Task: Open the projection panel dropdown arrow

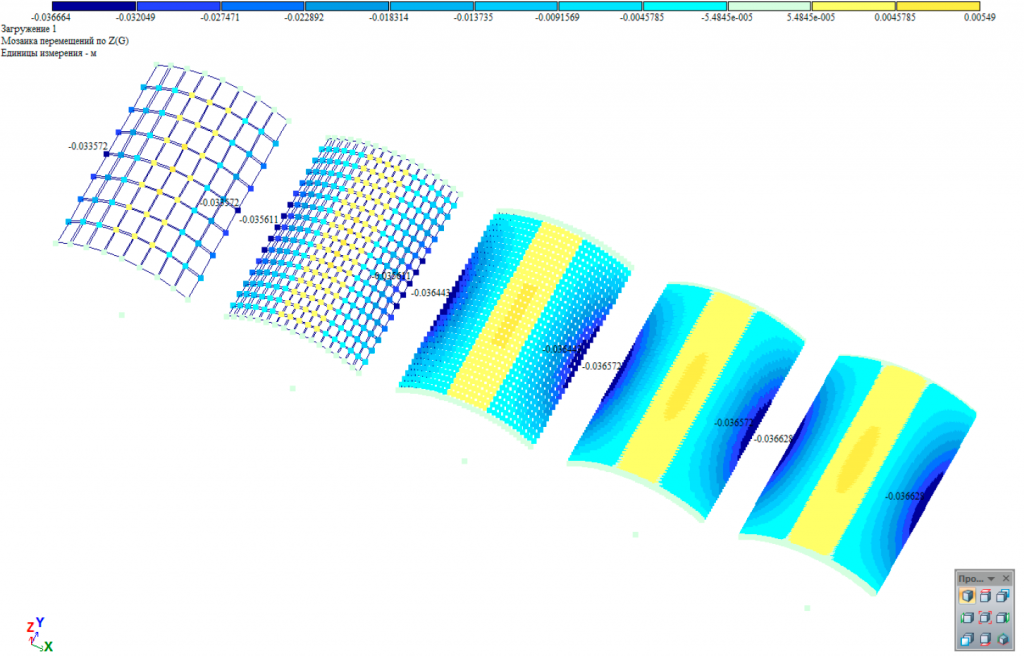Action: [x=991, y=578]
